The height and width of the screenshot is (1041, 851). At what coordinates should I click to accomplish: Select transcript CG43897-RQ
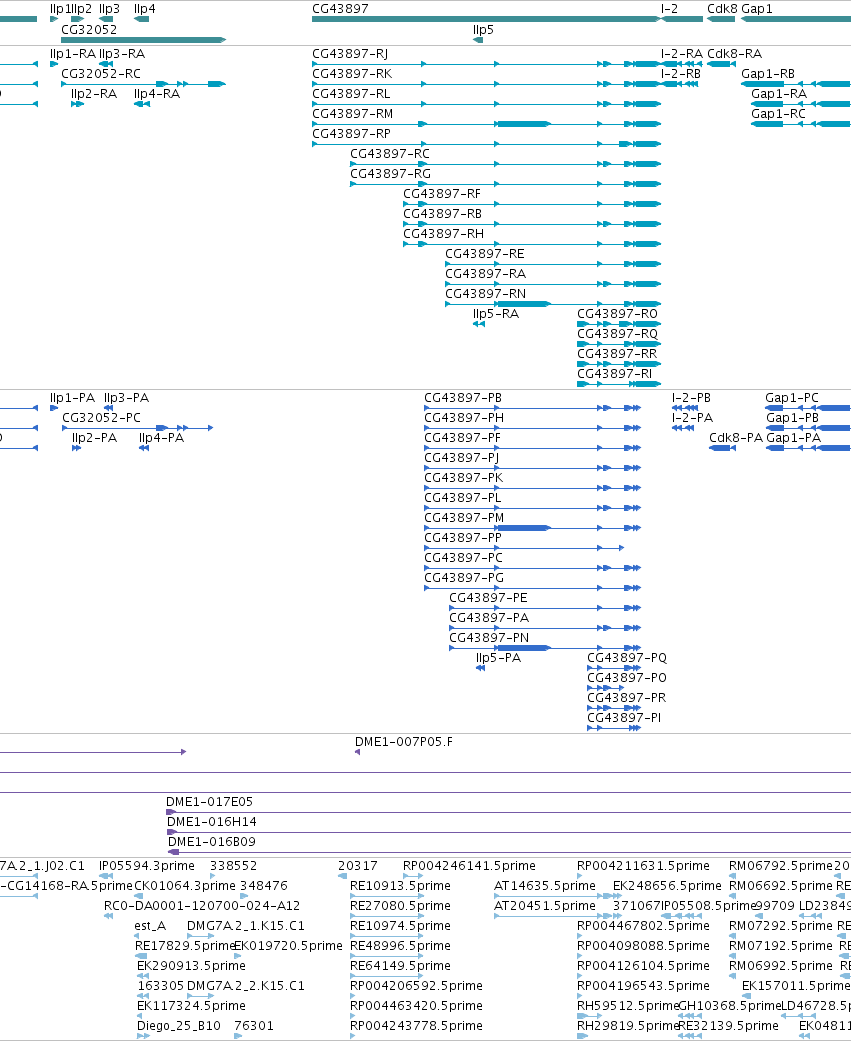pyautogui.click(x=617, y=333)
